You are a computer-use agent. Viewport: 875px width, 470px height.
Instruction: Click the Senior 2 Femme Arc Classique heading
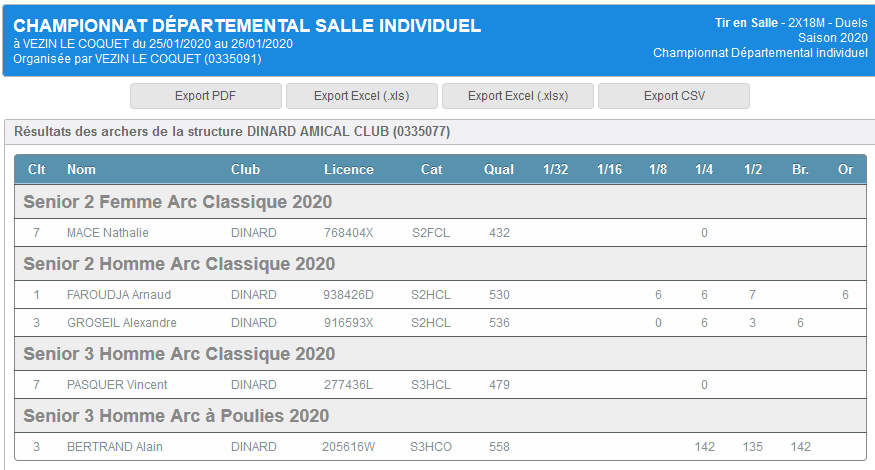pos(178,202)
